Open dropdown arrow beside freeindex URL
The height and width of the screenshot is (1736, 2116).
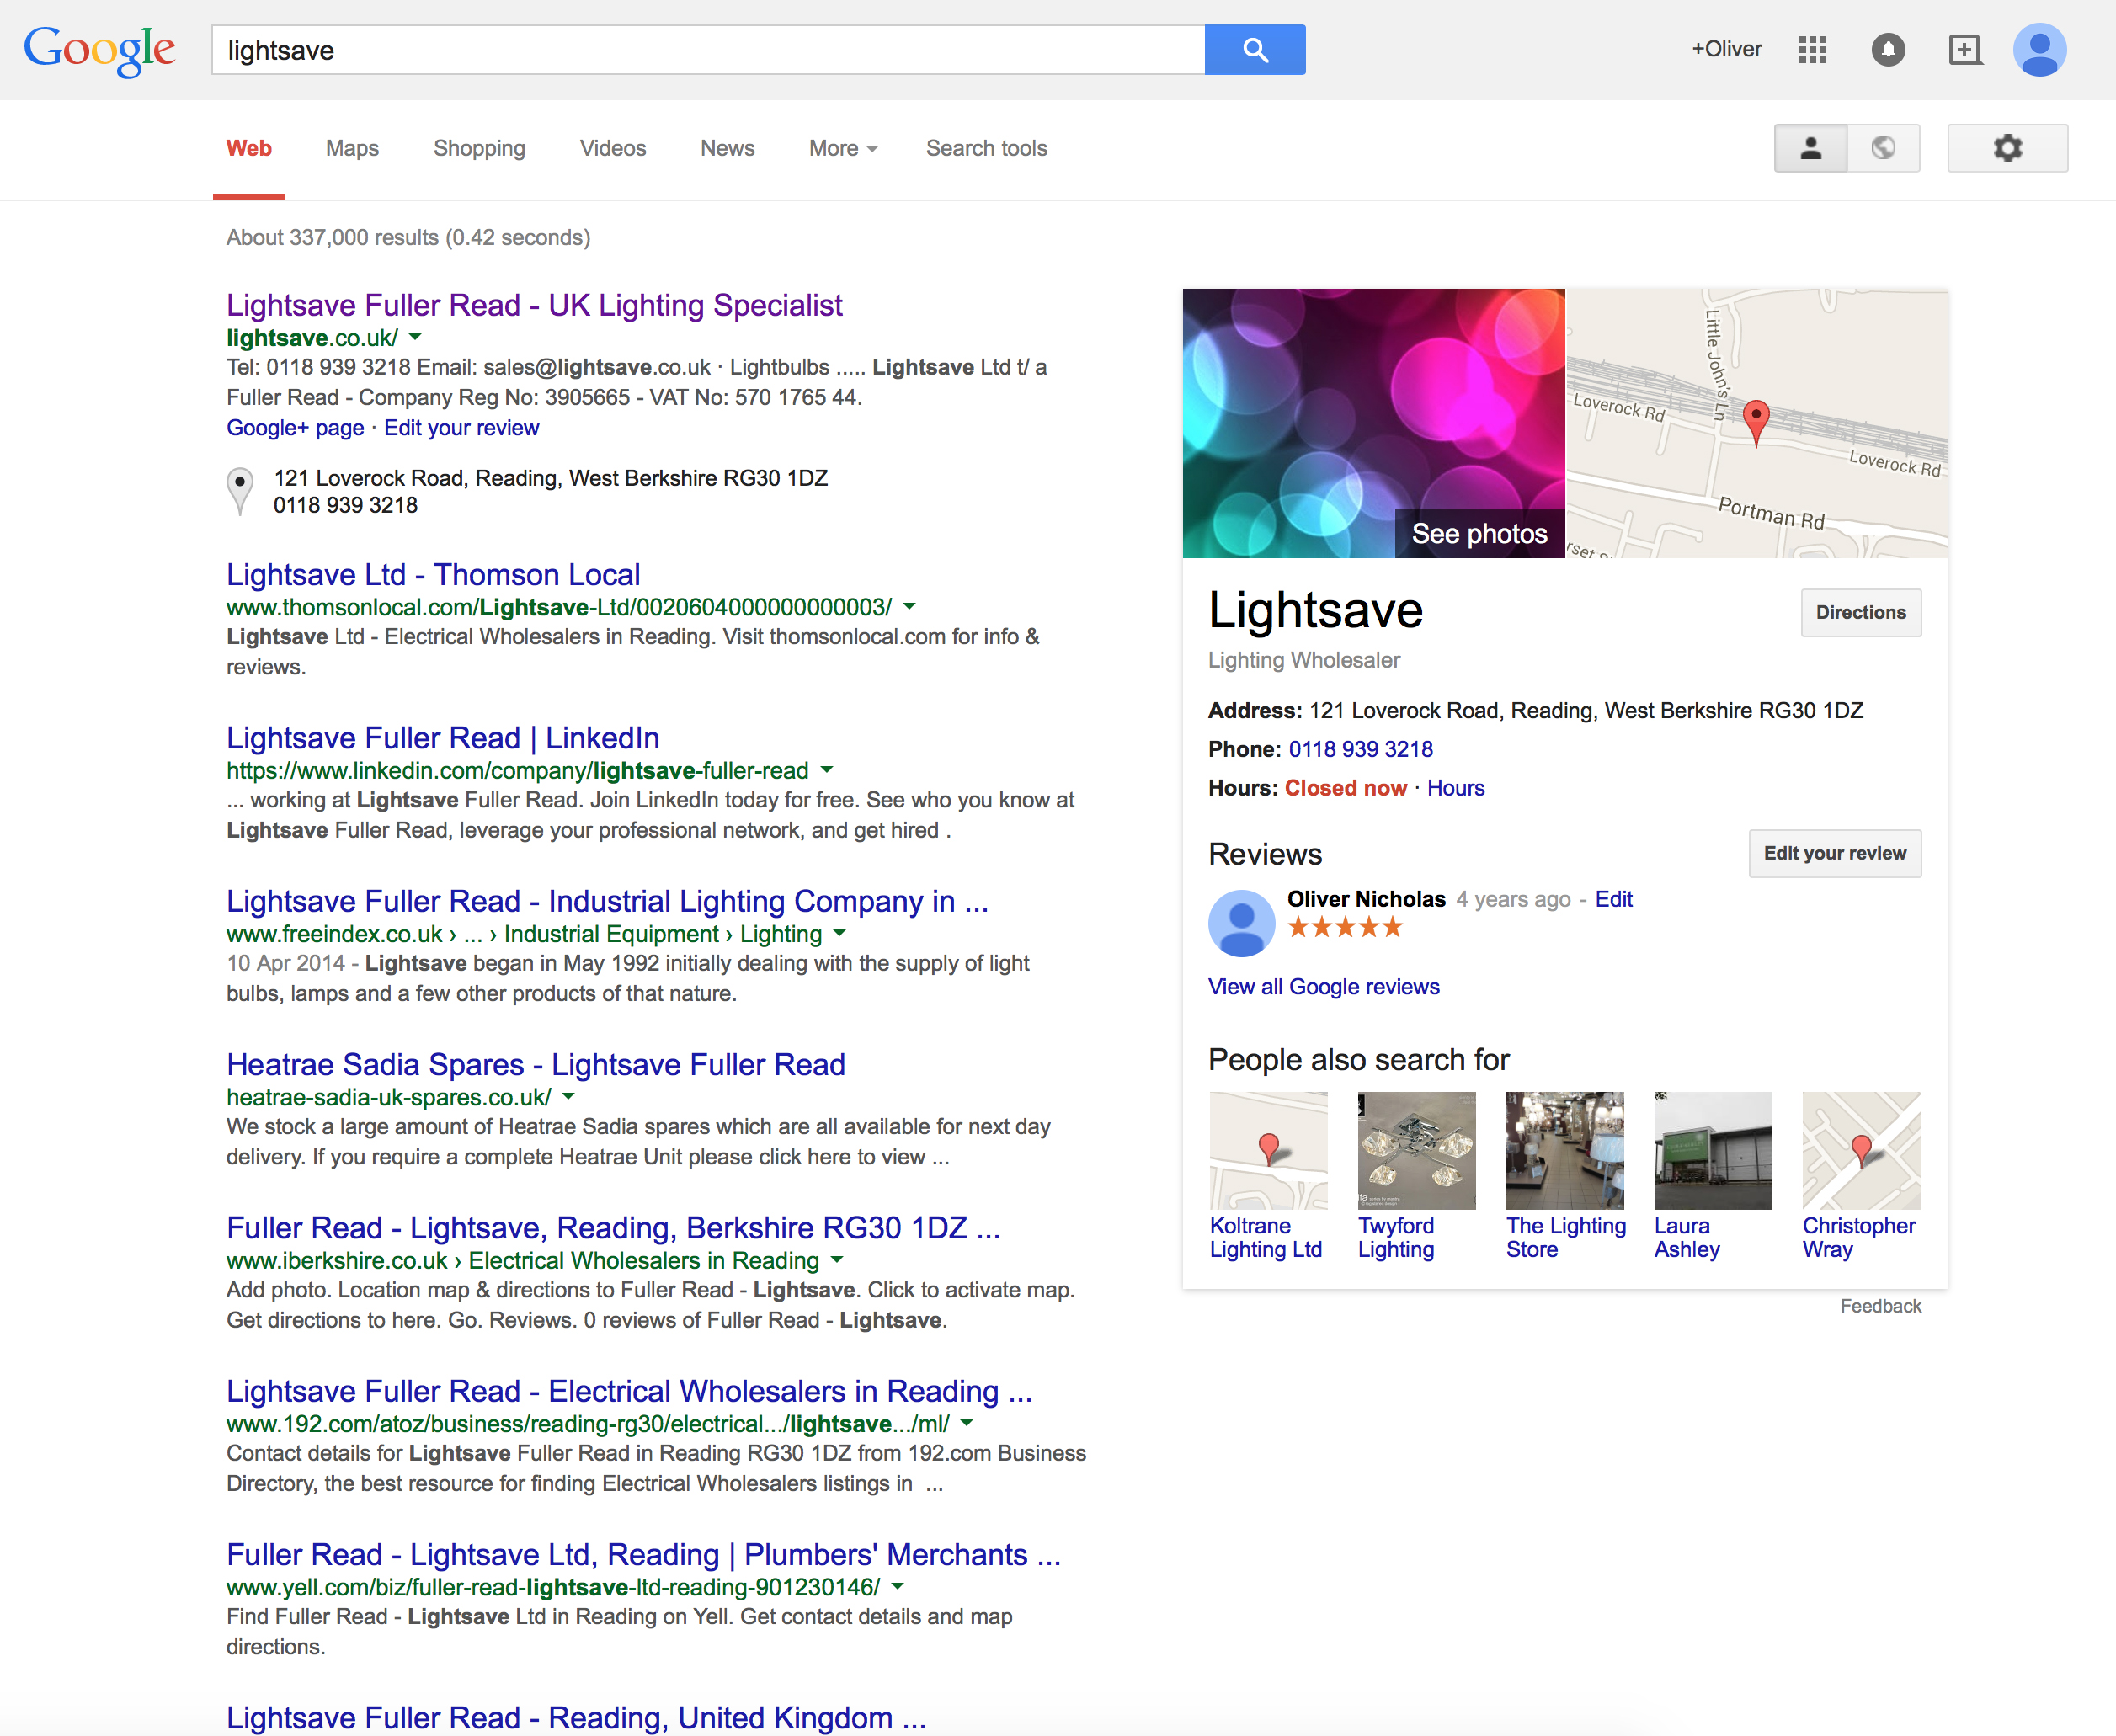click(x=839, y=933)
